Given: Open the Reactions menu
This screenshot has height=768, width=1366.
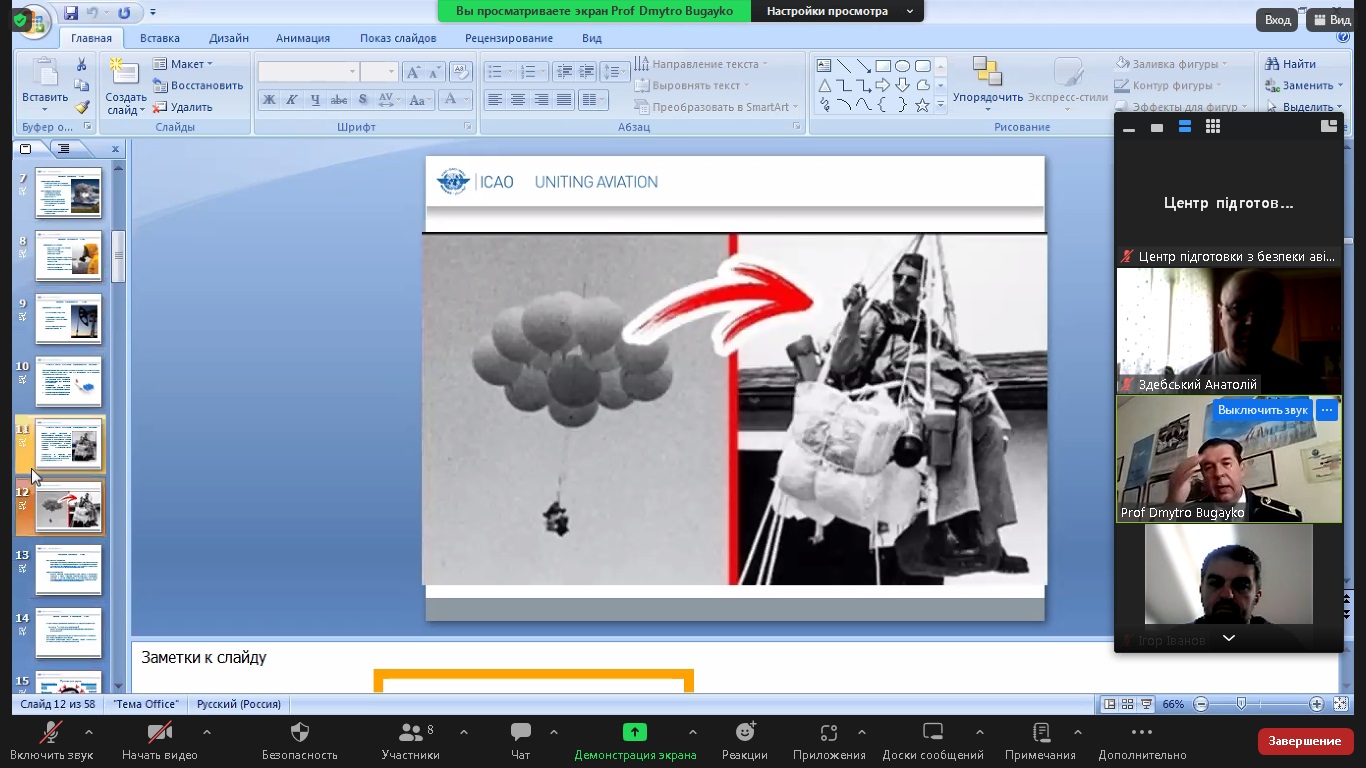Looking at the screenshot, I should click(x=744, y=740).
